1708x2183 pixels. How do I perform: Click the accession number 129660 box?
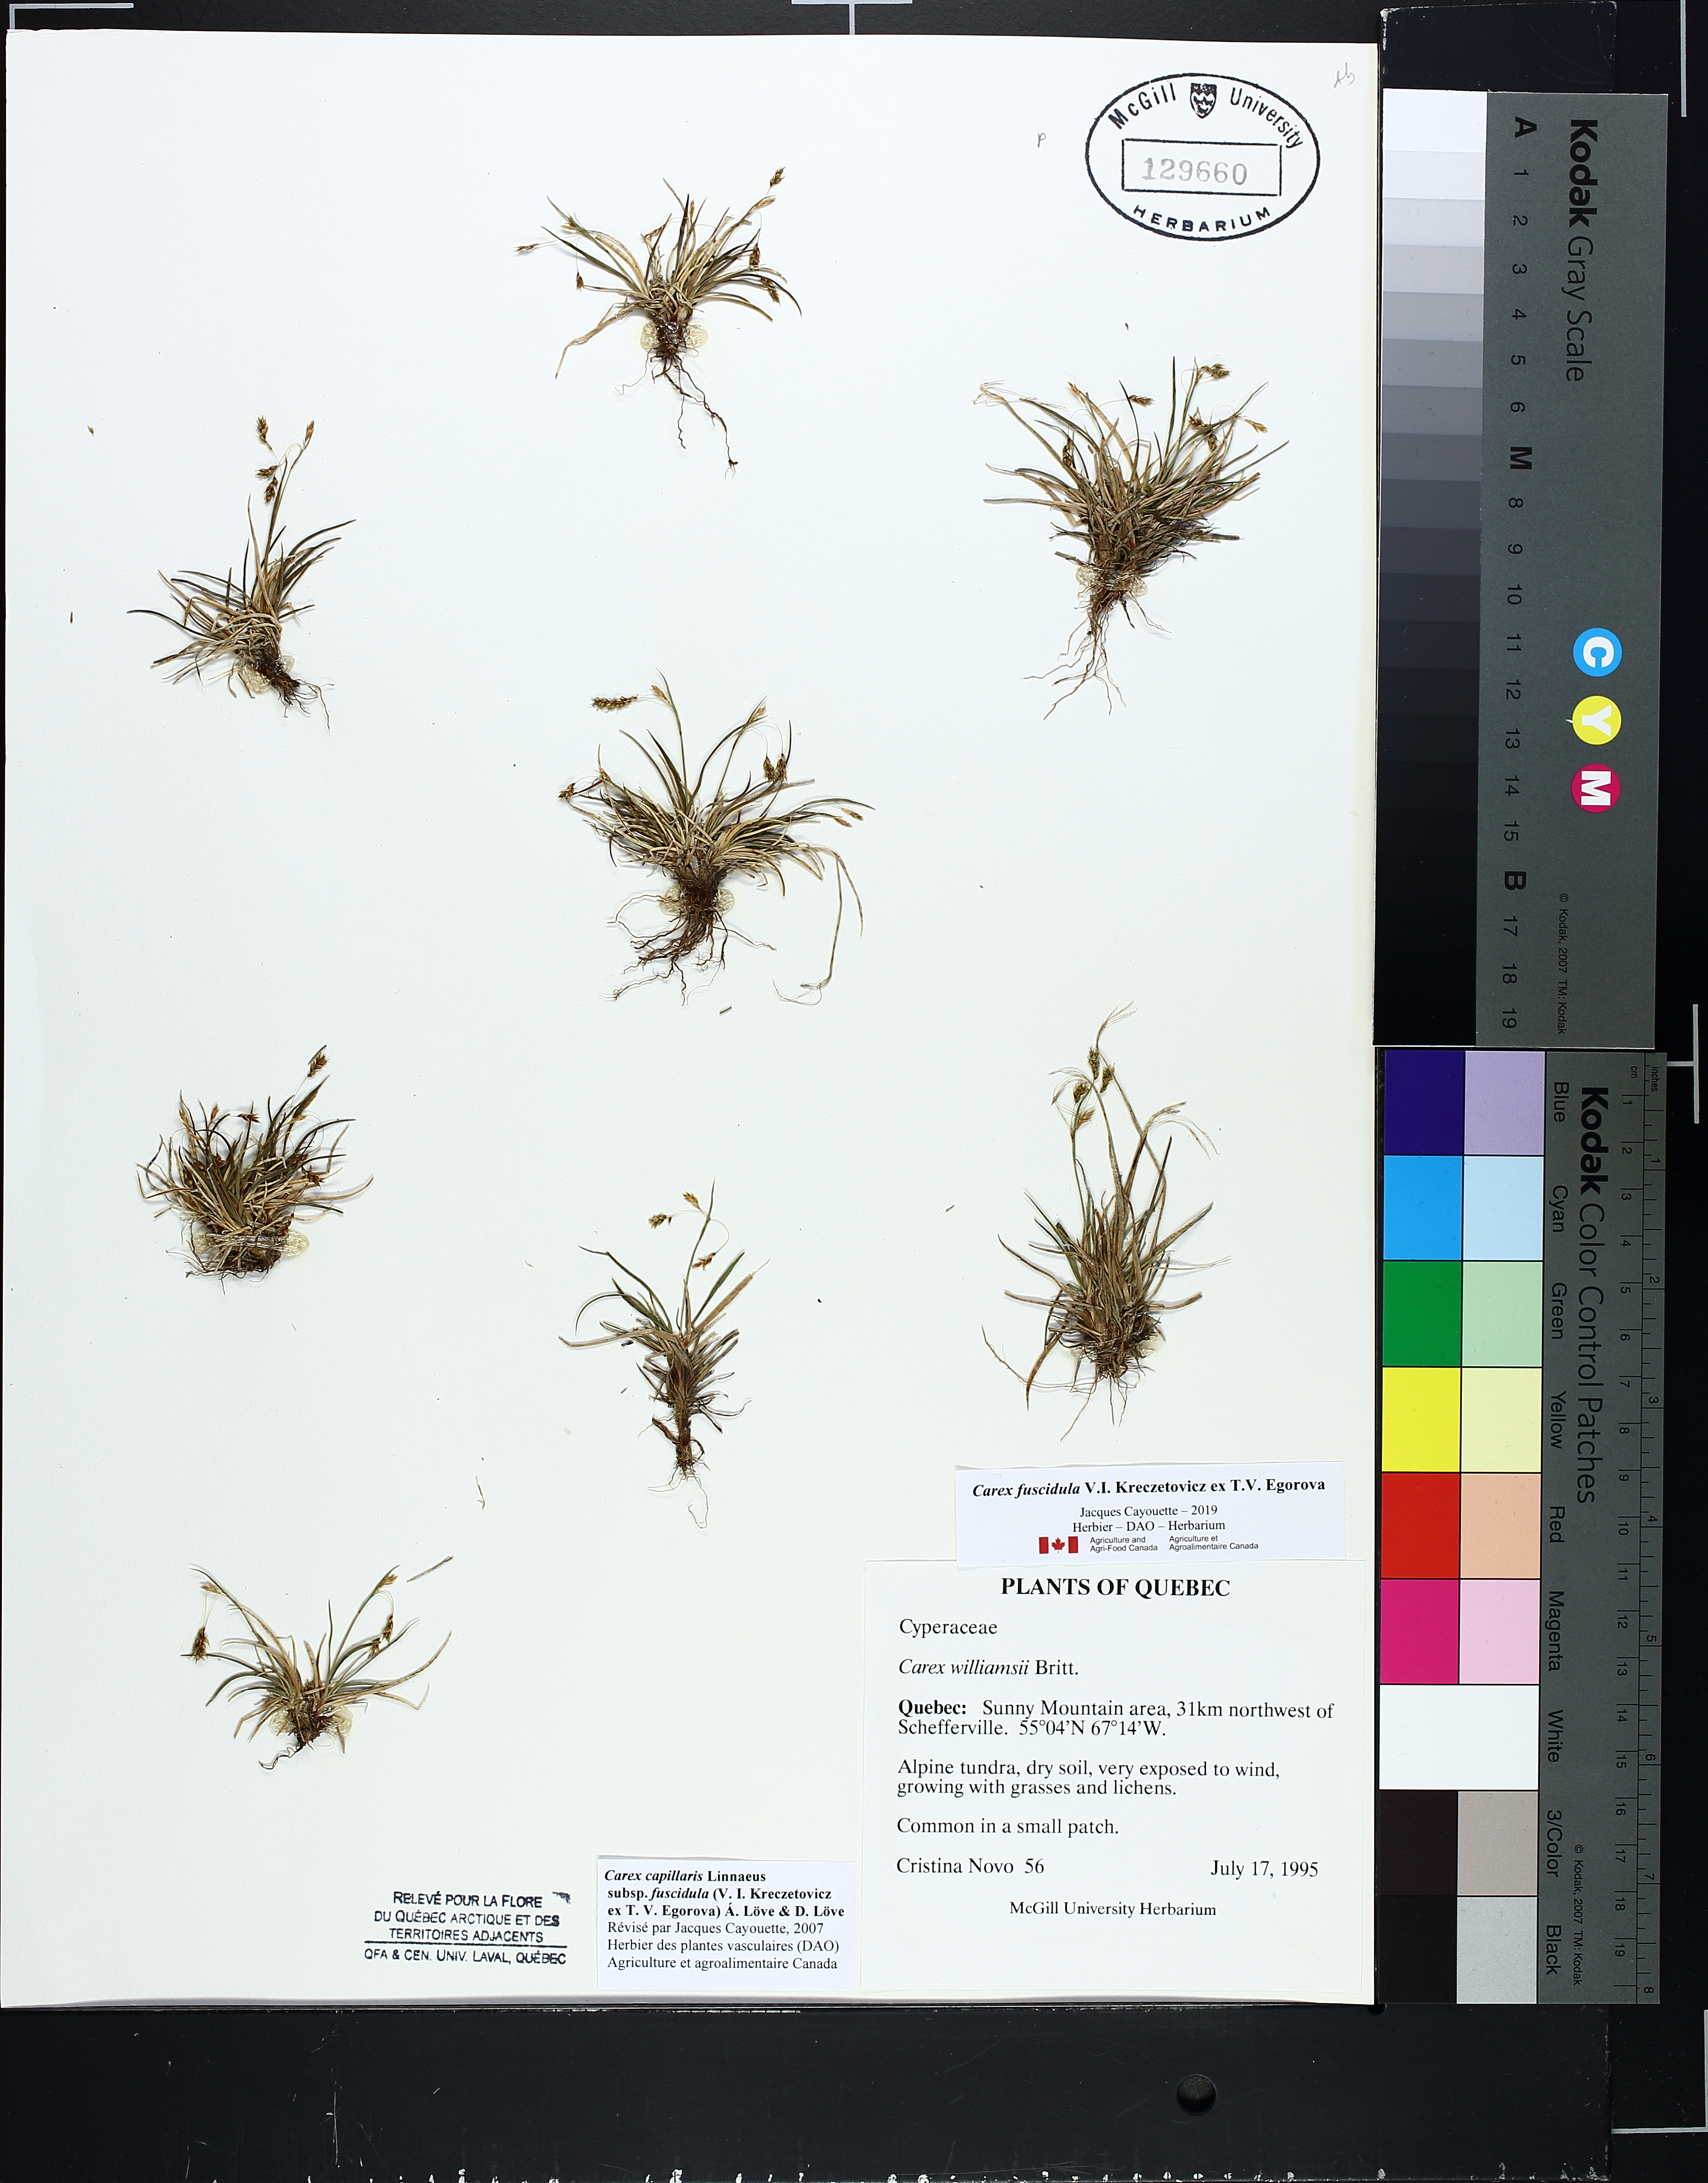1201,169
